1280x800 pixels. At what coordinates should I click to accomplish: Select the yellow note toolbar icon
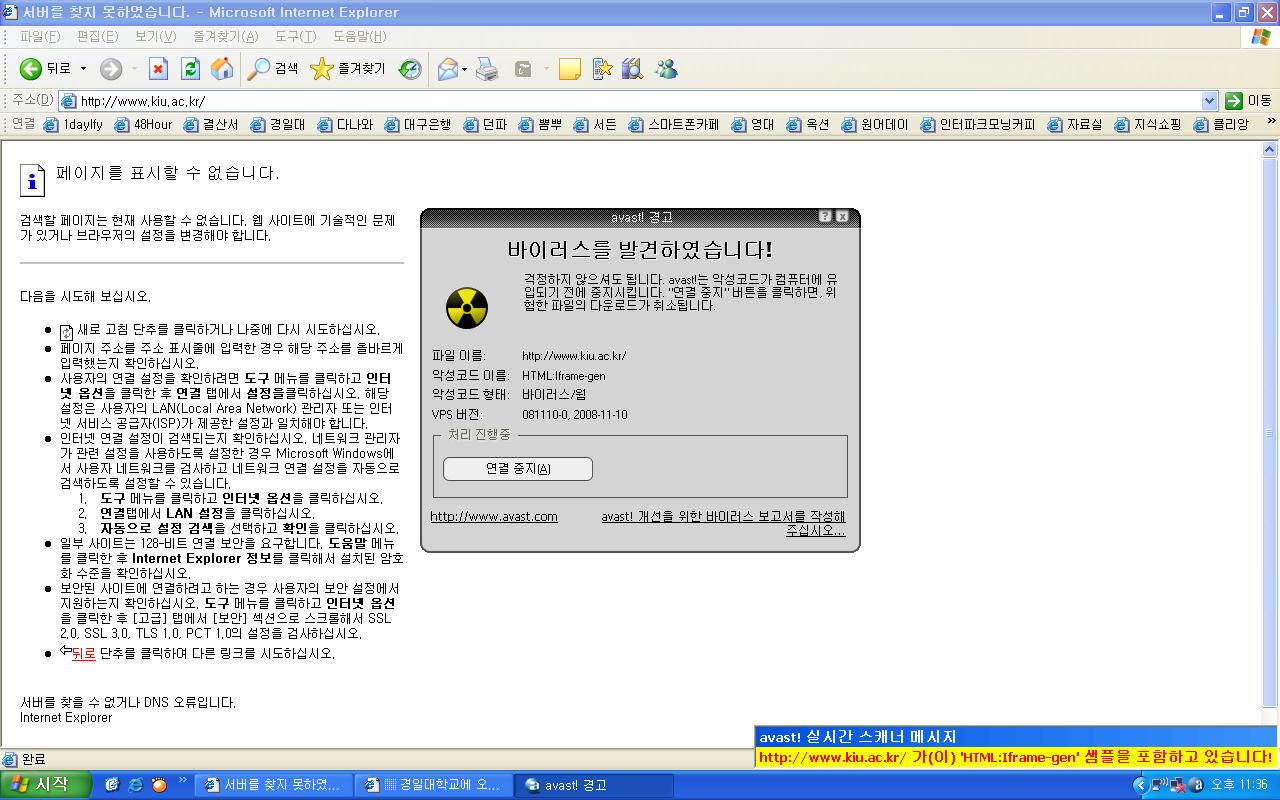[569, 69]
